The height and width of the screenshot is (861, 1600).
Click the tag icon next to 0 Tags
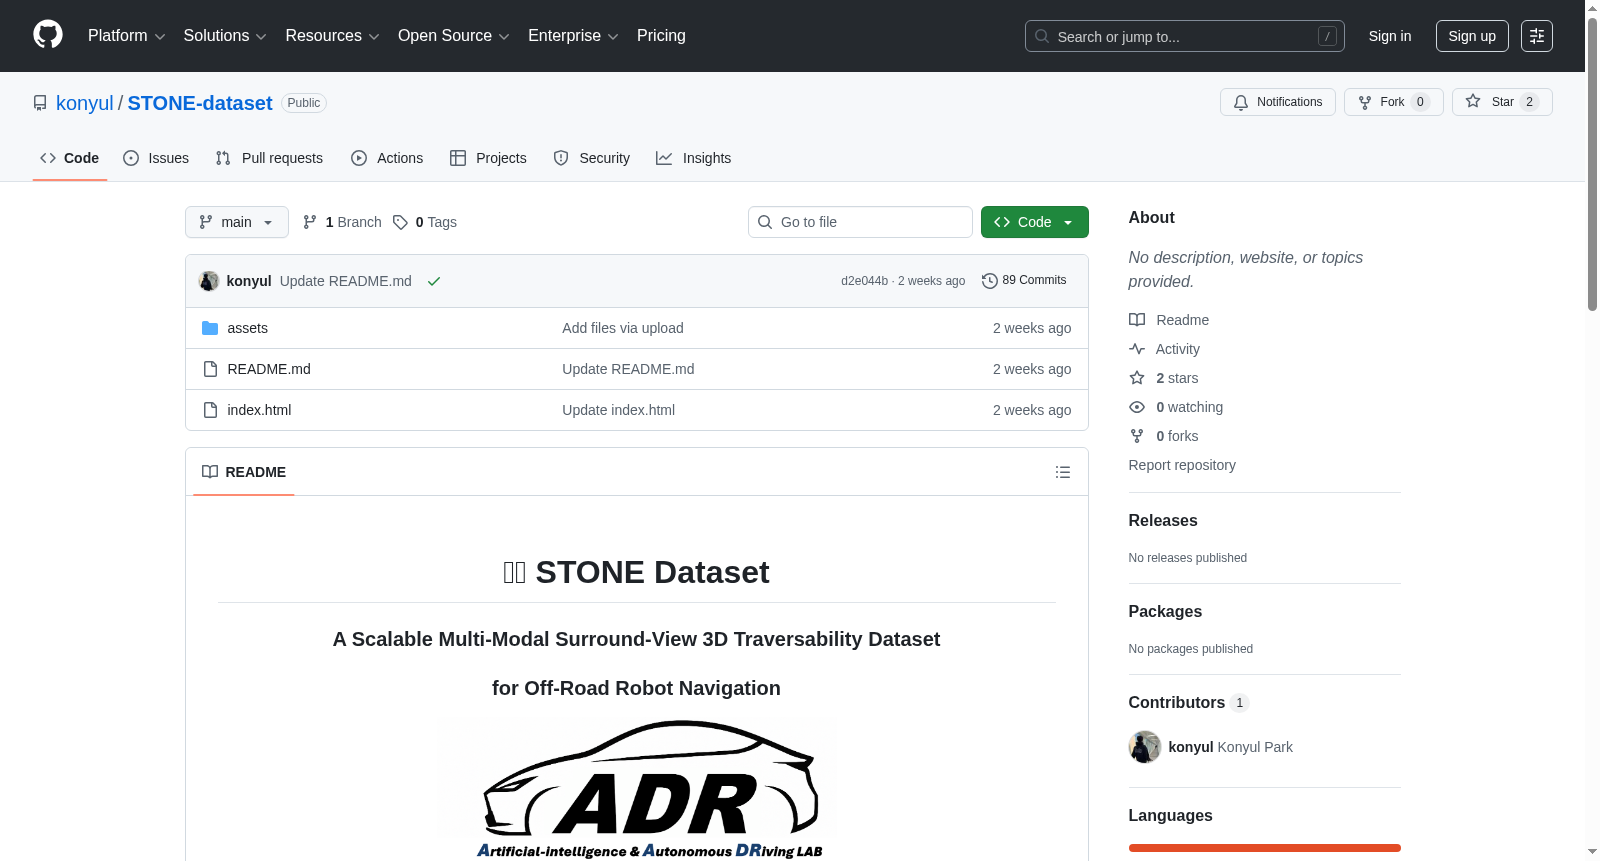(x=400, y=222)
